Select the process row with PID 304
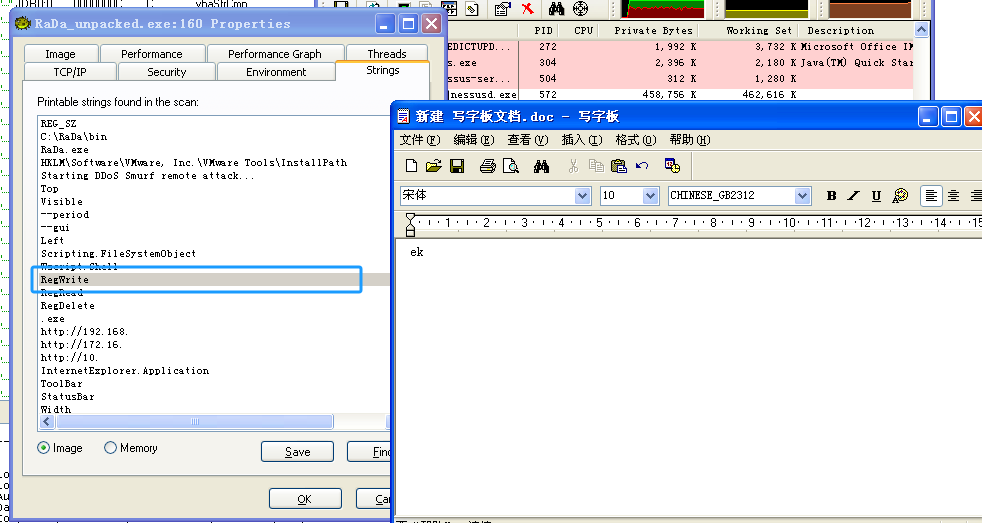 [x=680, y=63]
